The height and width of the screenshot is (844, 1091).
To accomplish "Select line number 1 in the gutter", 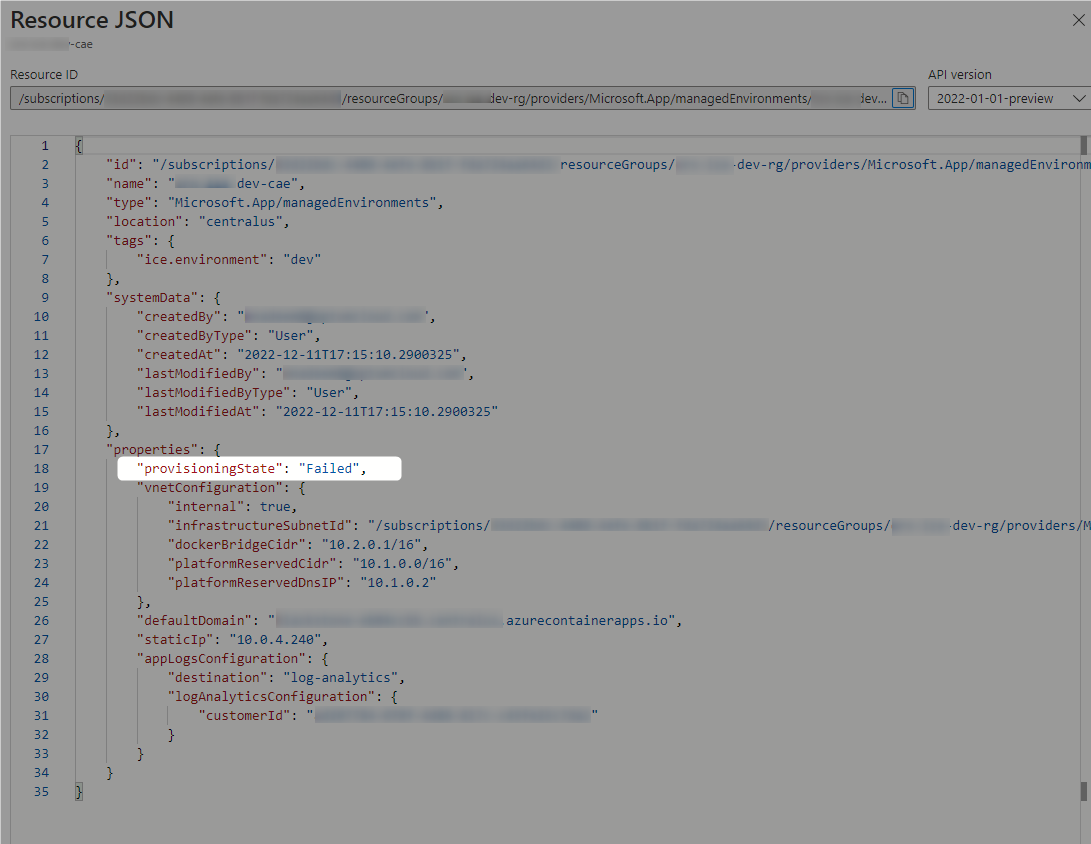I will (46, 144).
